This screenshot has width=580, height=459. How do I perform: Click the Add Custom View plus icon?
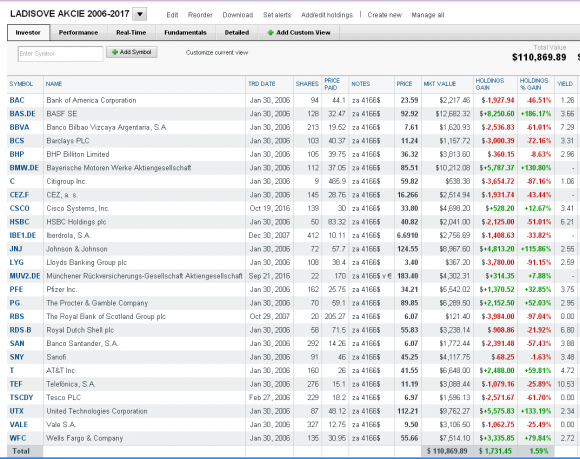coord(270,33)
